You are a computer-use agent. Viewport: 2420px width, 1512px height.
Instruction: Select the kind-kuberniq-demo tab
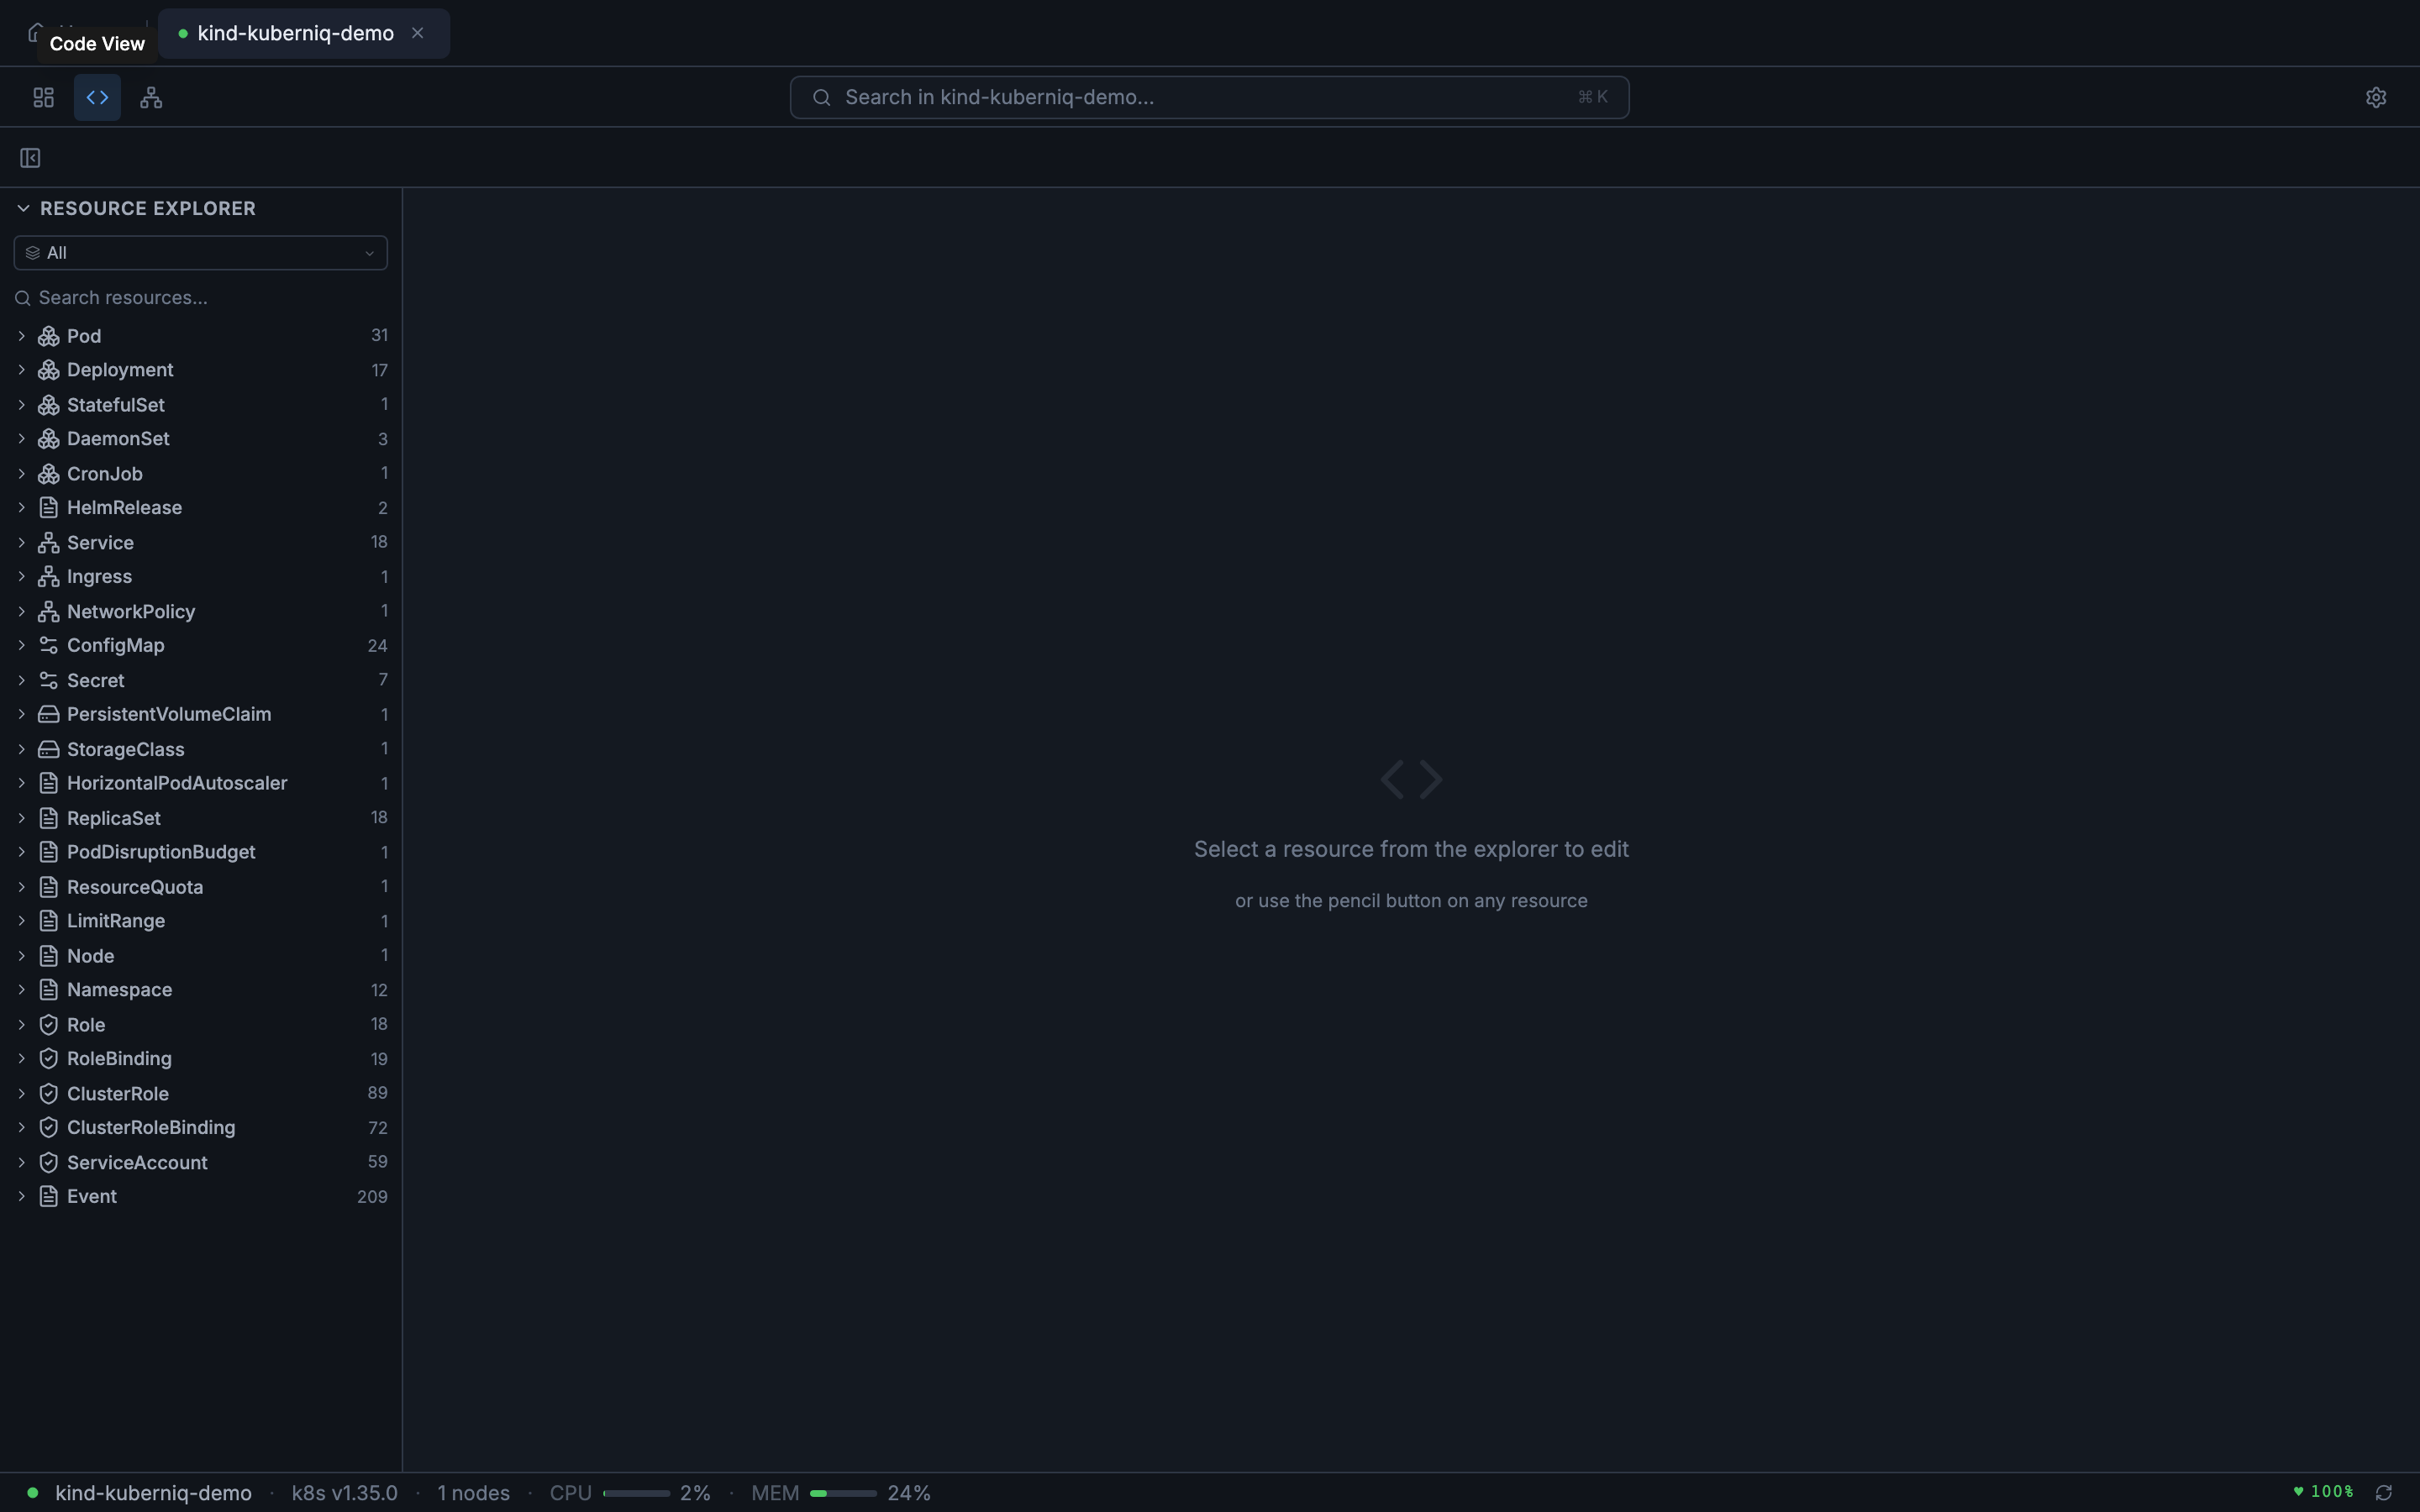(x=295, y=33)
